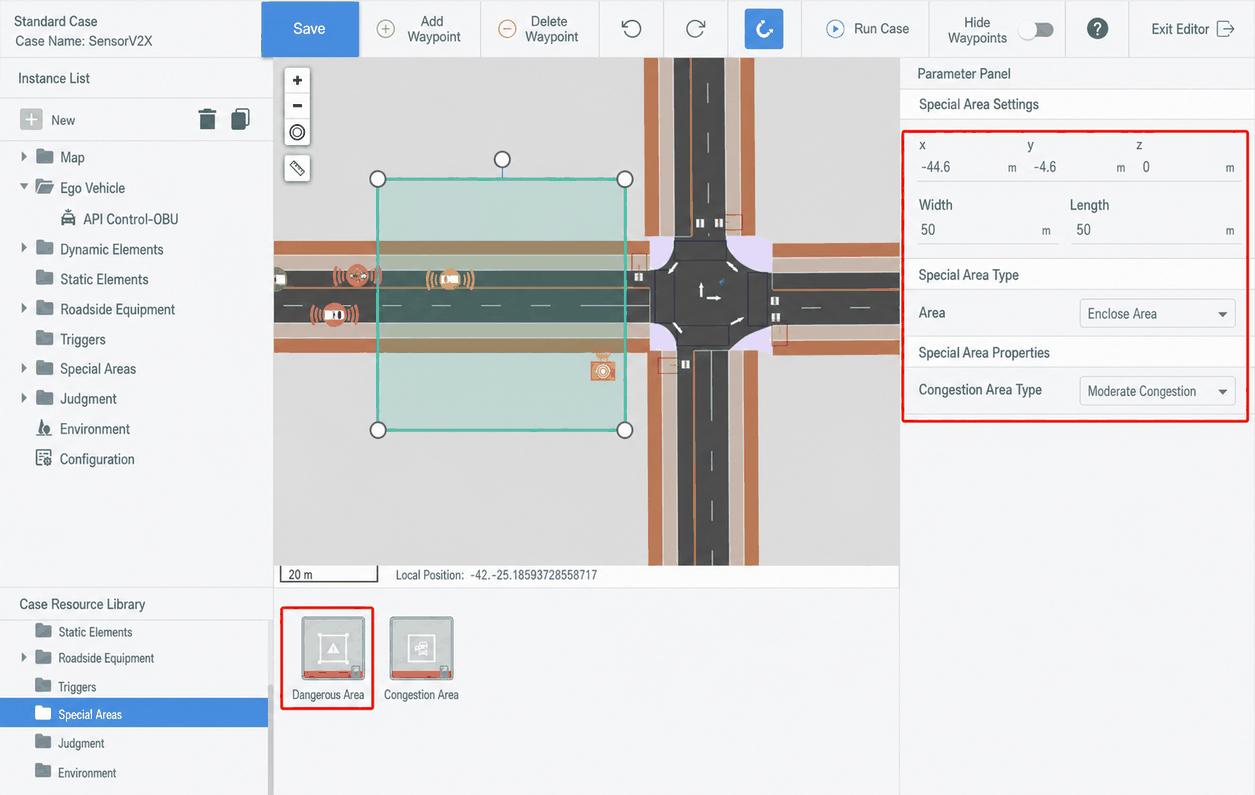Click the roadside camera icon on the map
The height and width of the screenshot is (795, 1255).
coord(602,370)
